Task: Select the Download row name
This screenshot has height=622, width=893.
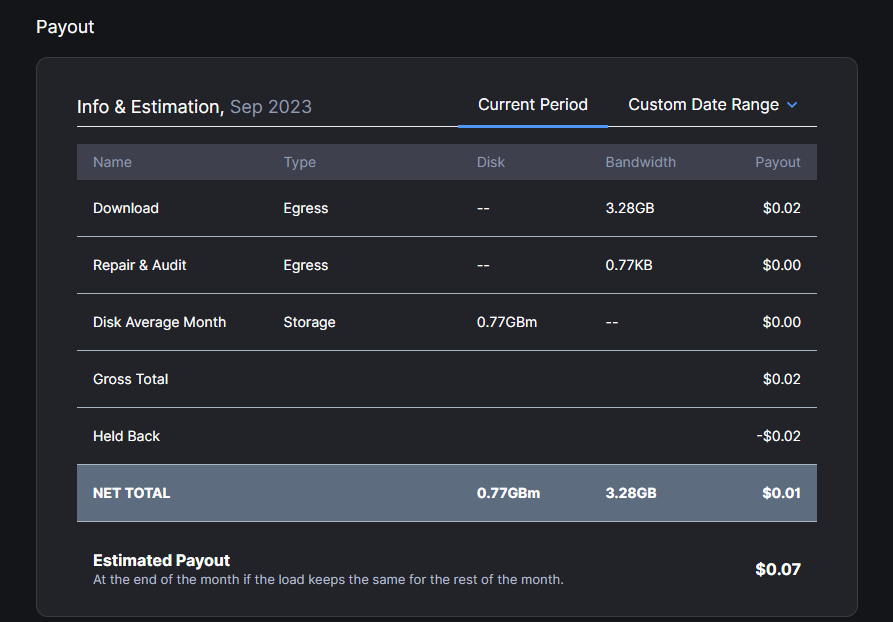Action: click(x=126, y=208)
